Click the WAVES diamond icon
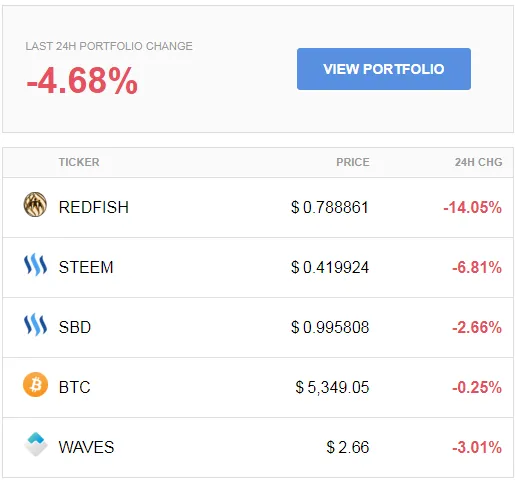This screenshot has width=515, height=484. tap(36, 444)
